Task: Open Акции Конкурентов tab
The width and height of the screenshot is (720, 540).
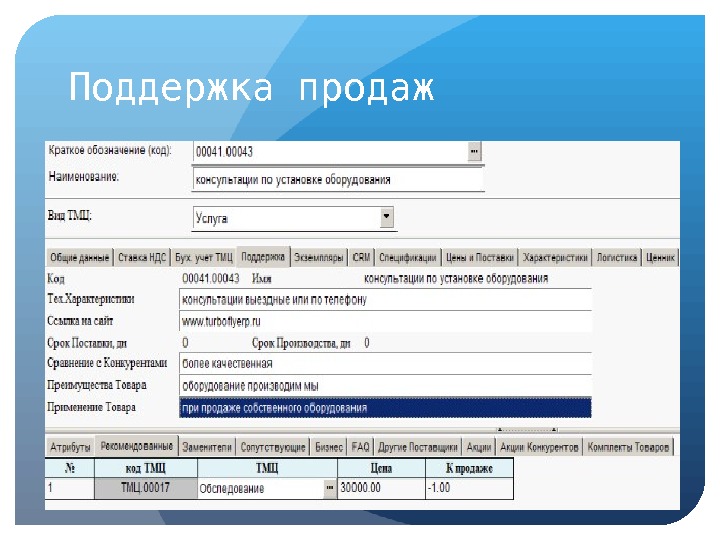Action: [539, 447]
